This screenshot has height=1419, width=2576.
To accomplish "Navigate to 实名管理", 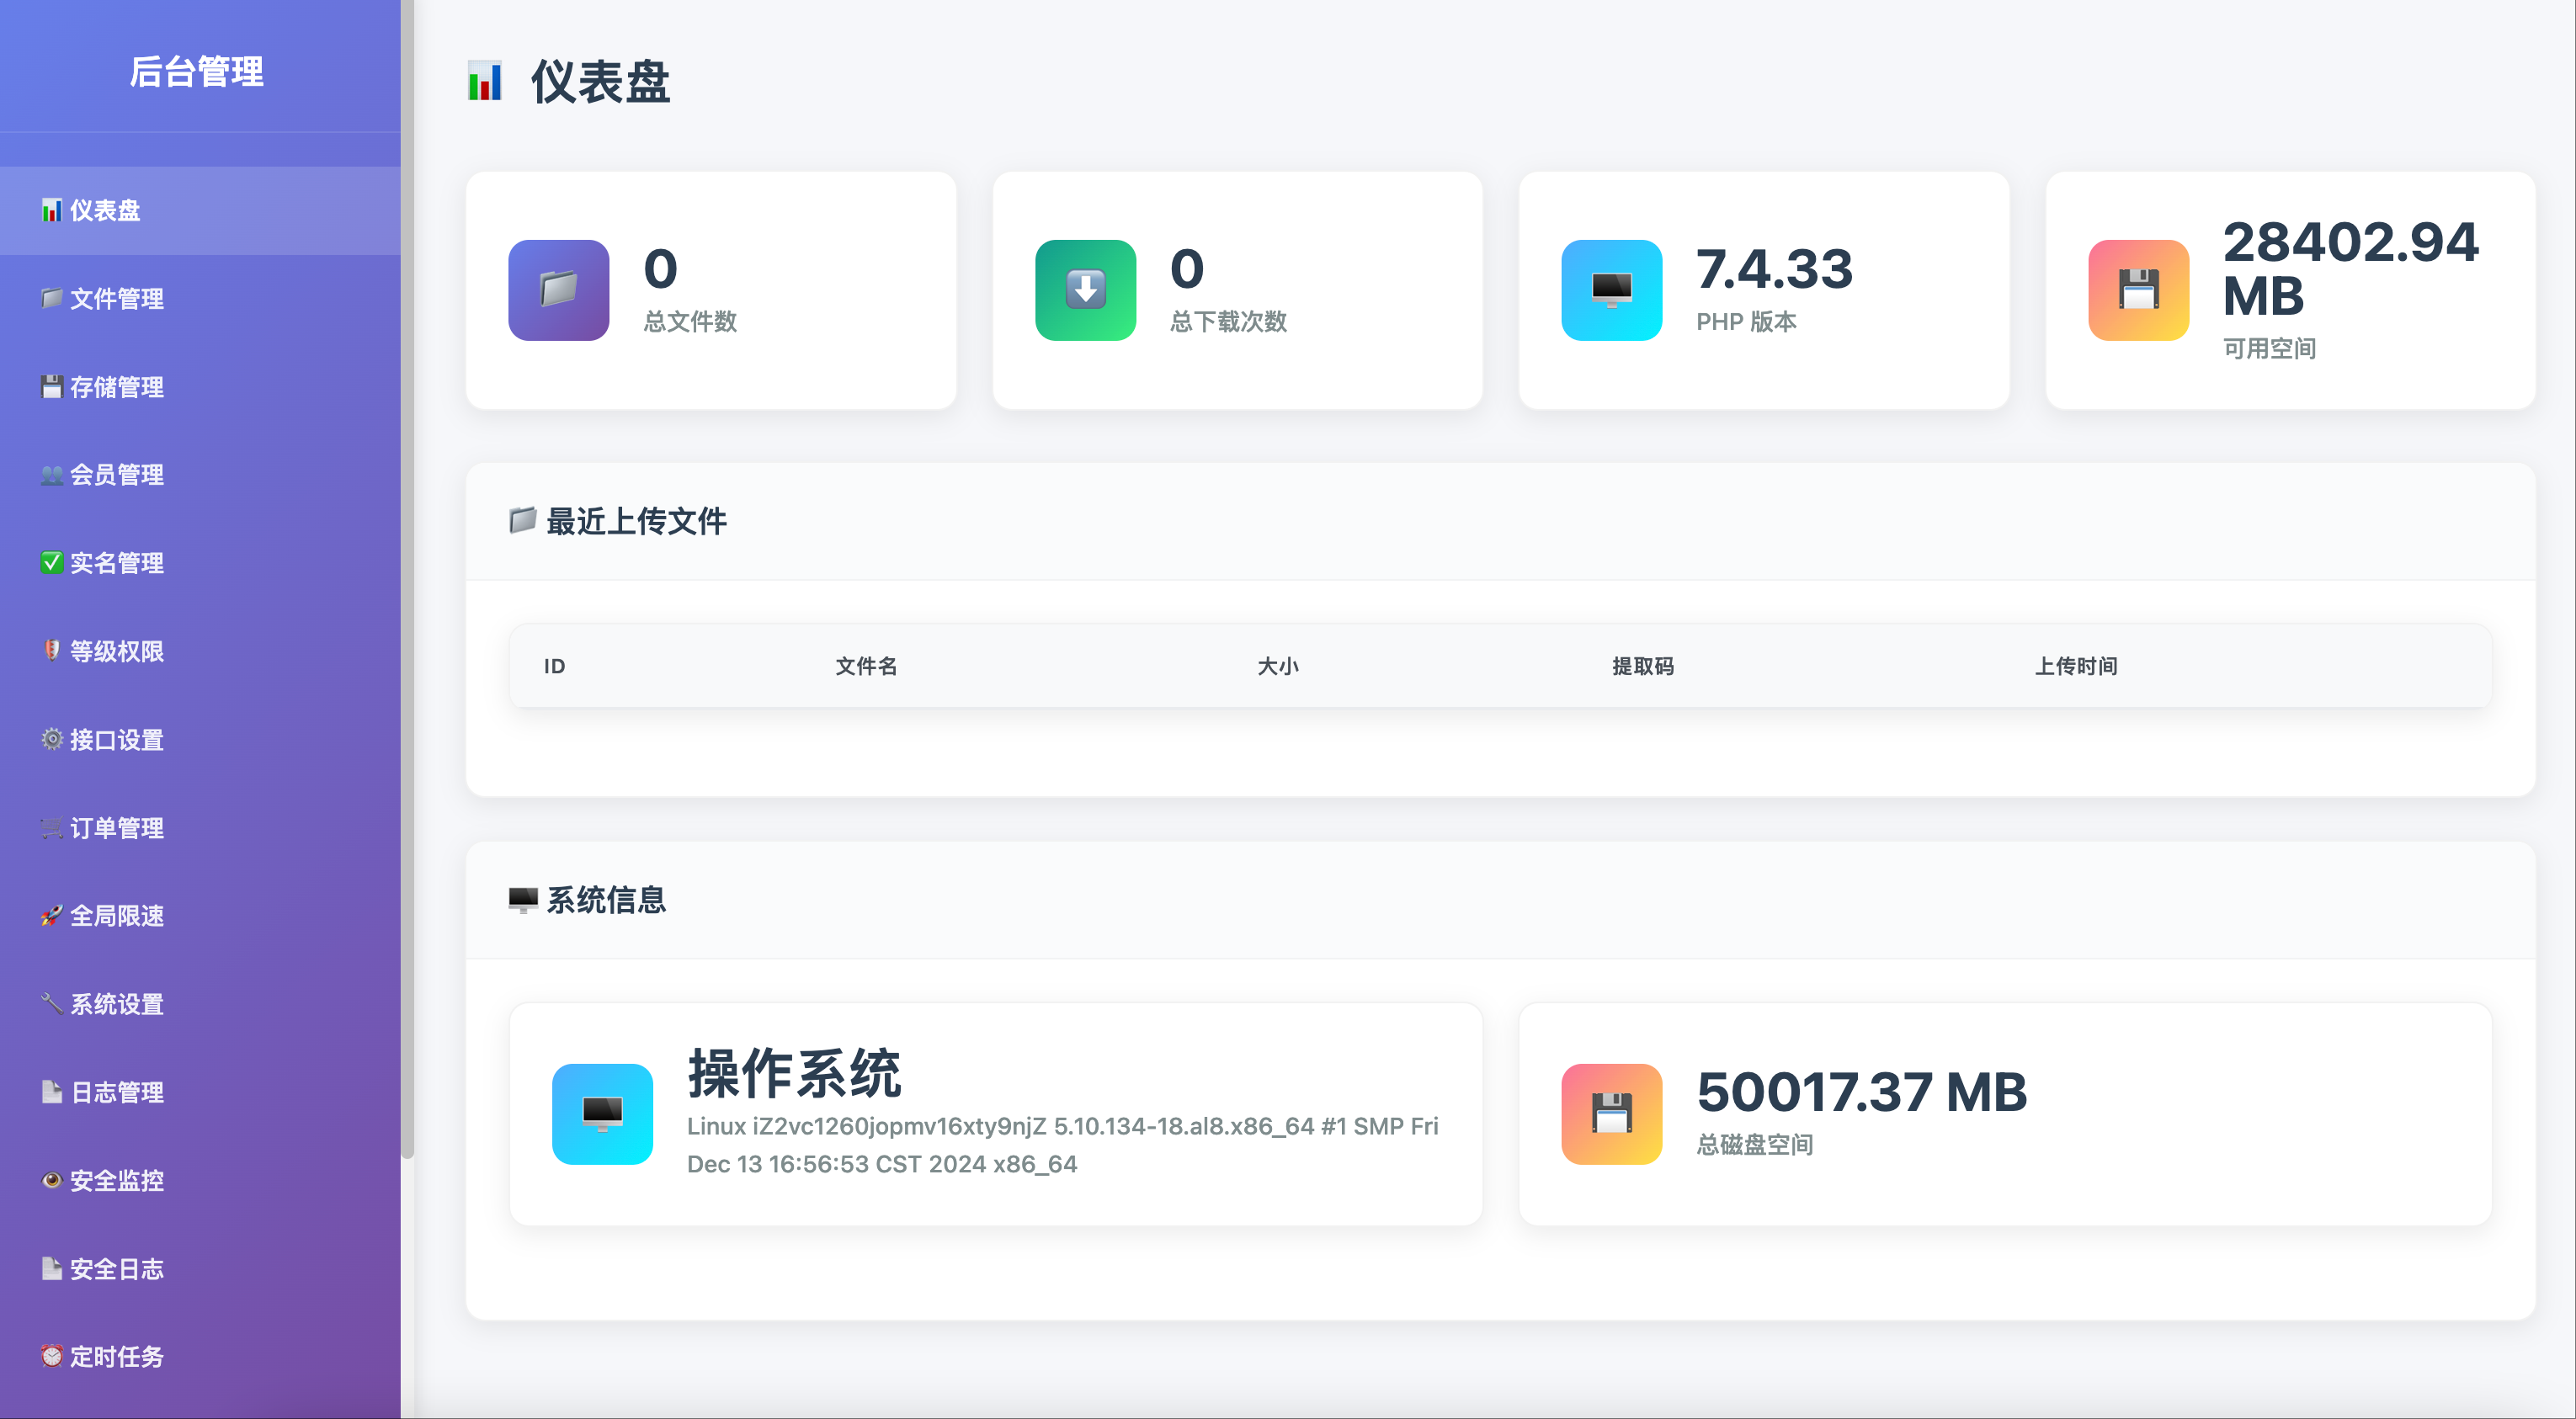I will click(x=200, y=563).
